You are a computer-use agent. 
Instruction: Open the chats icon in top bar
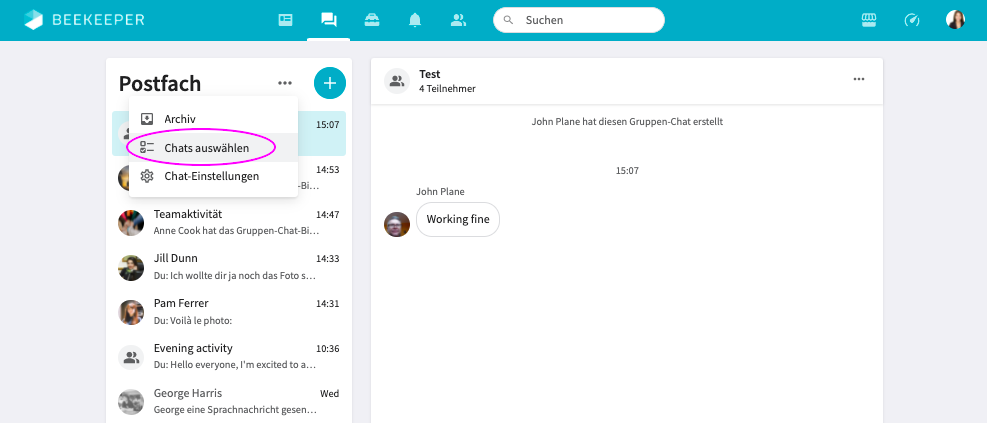(x=329, y=20)
